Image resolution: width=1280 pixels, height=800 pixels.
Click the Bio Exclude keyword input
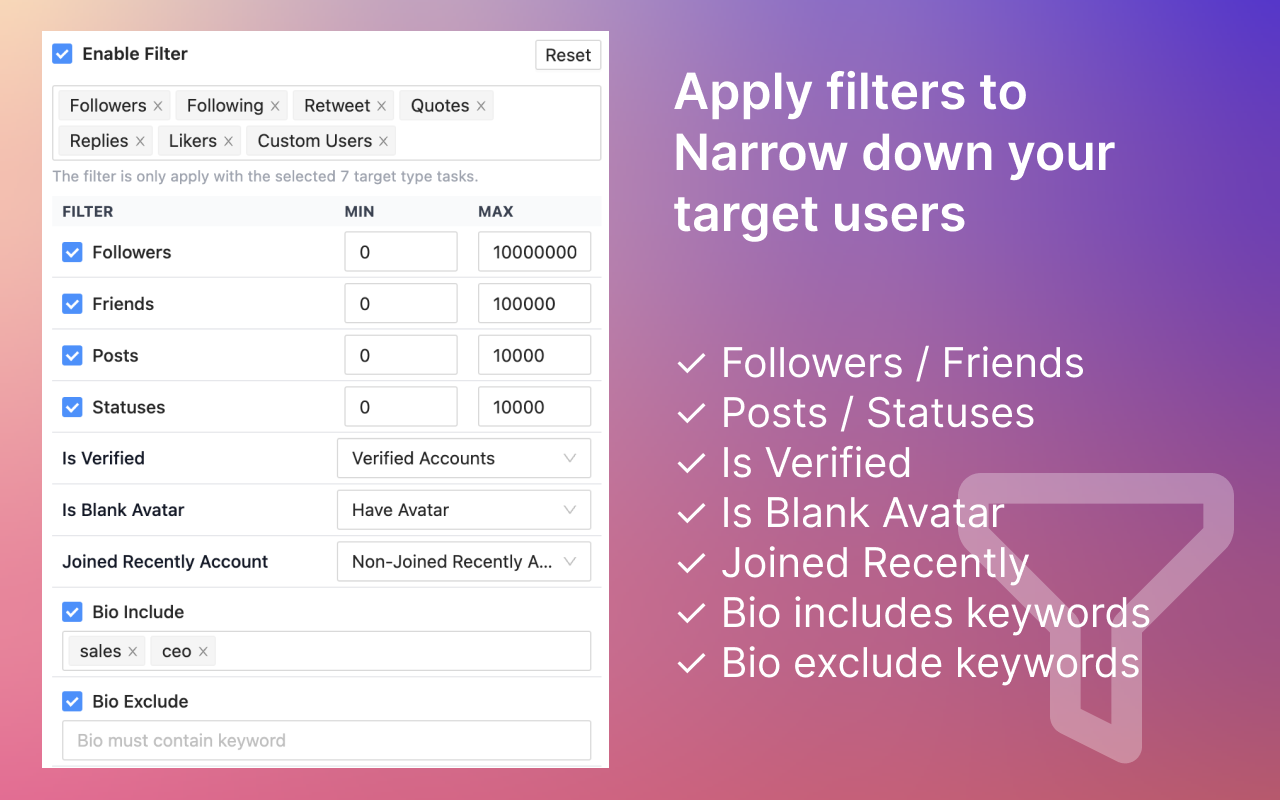[326, 740]
